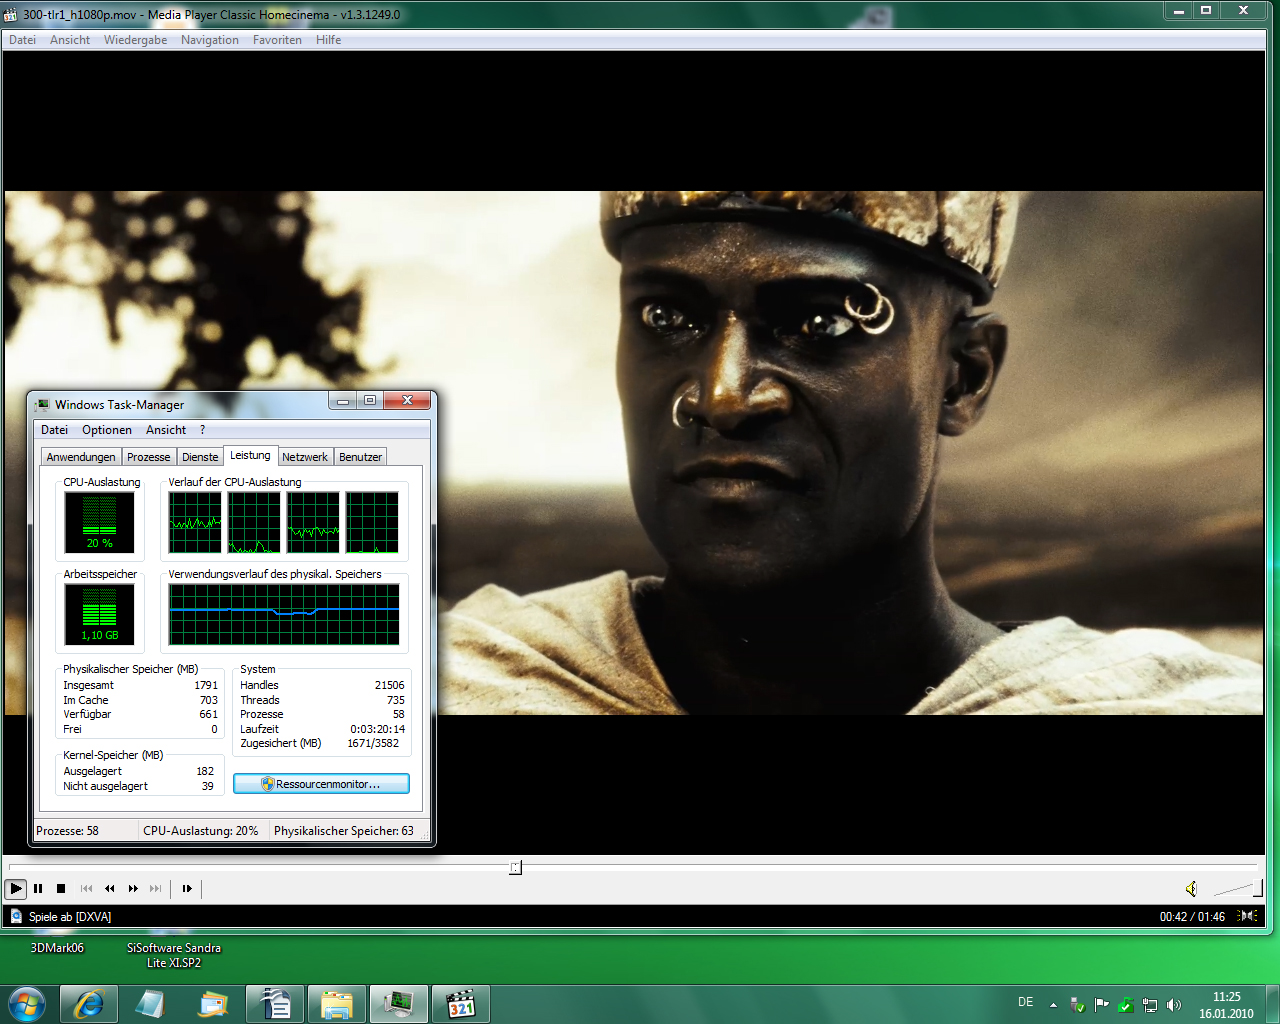Open the notepad icon on taskbar
The width and height of the screenshot is (1280, 1024).
[151, 1004]
